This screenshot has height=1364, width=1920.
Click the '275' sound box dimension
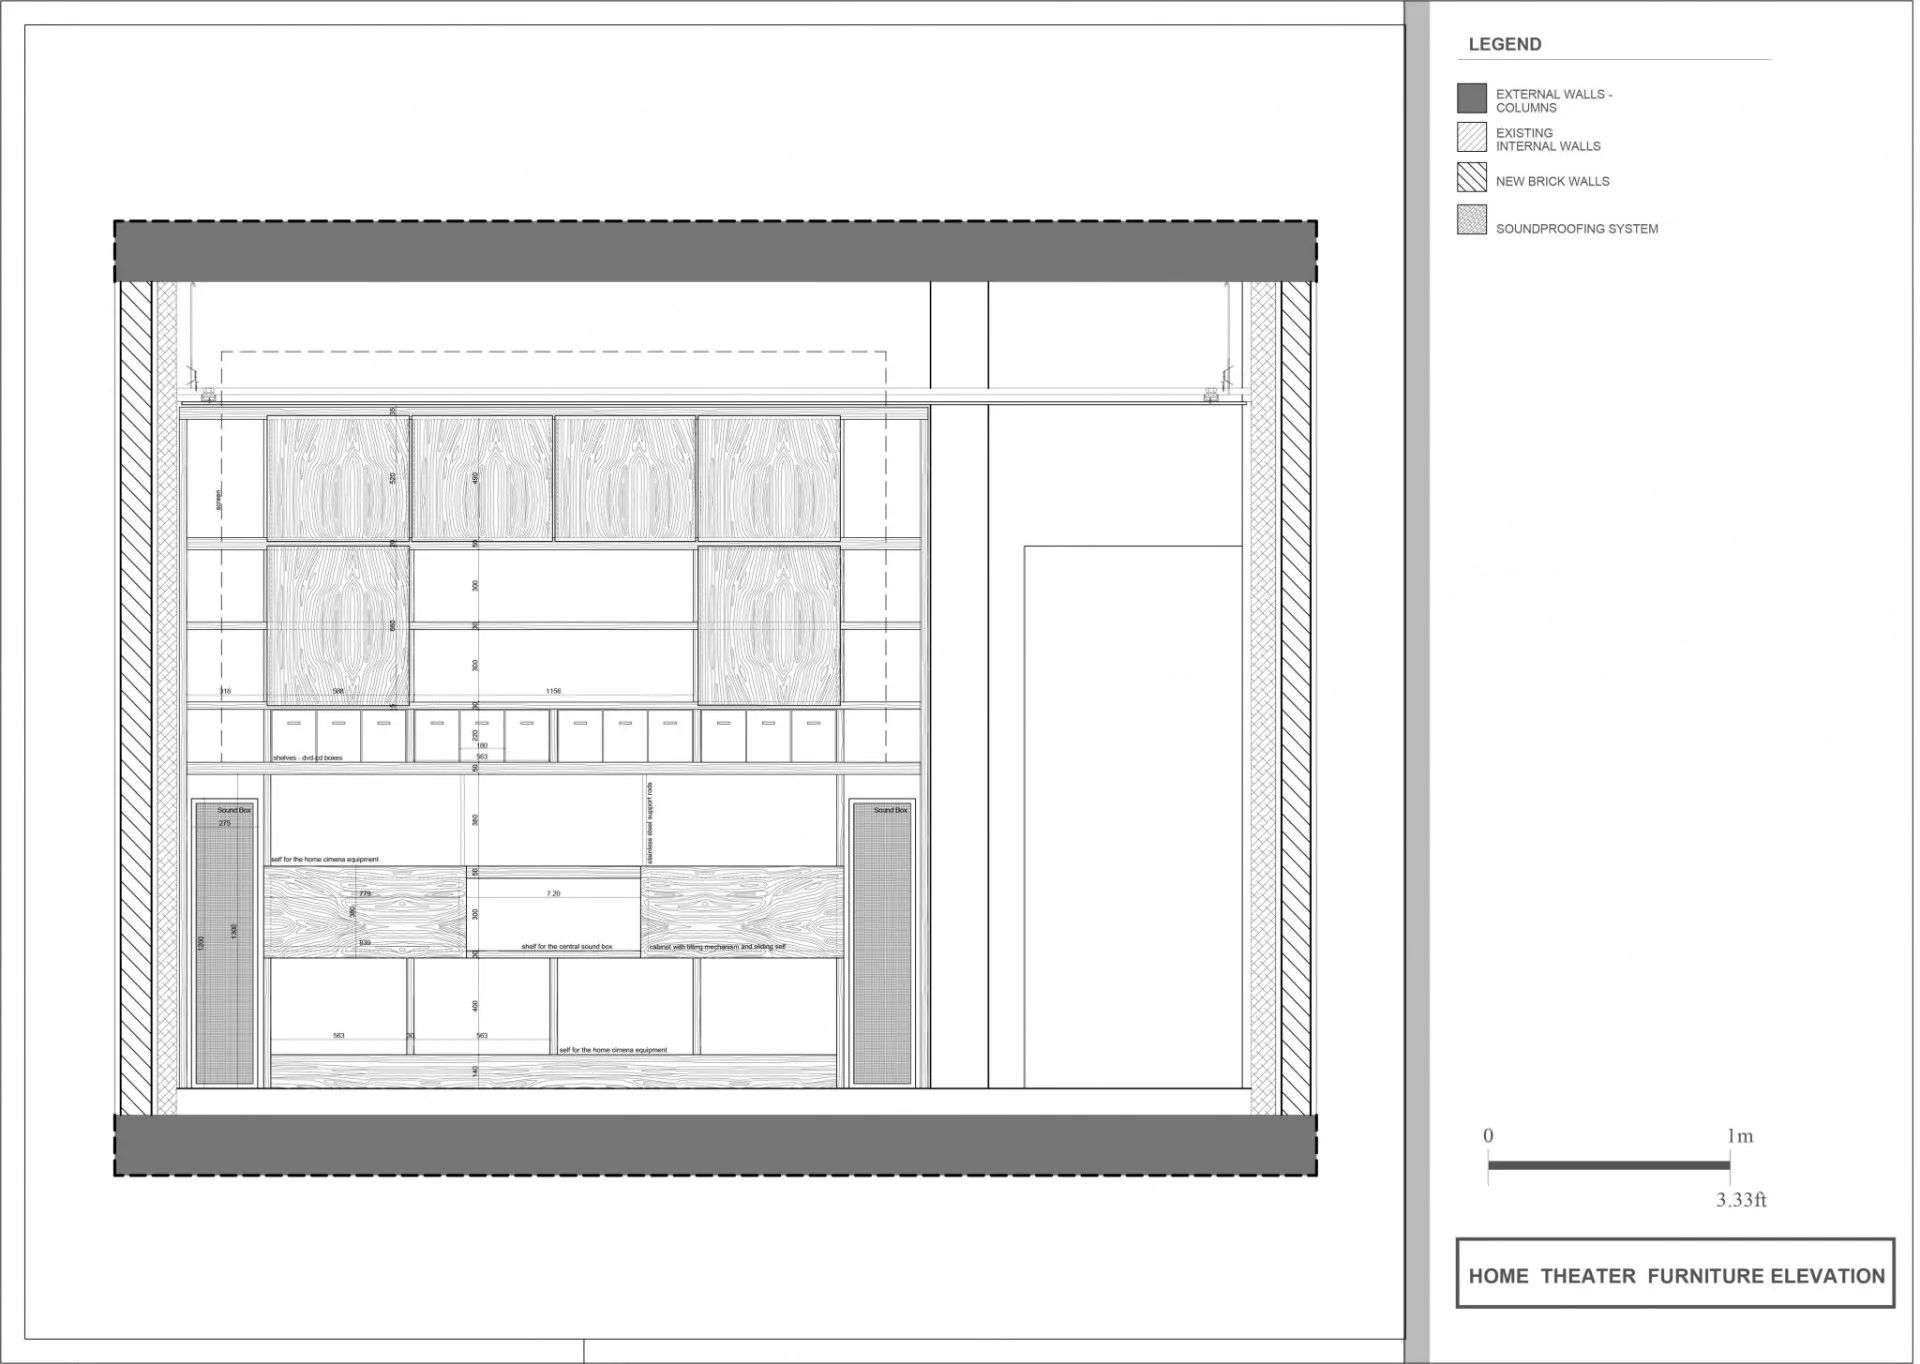(224, 823)
